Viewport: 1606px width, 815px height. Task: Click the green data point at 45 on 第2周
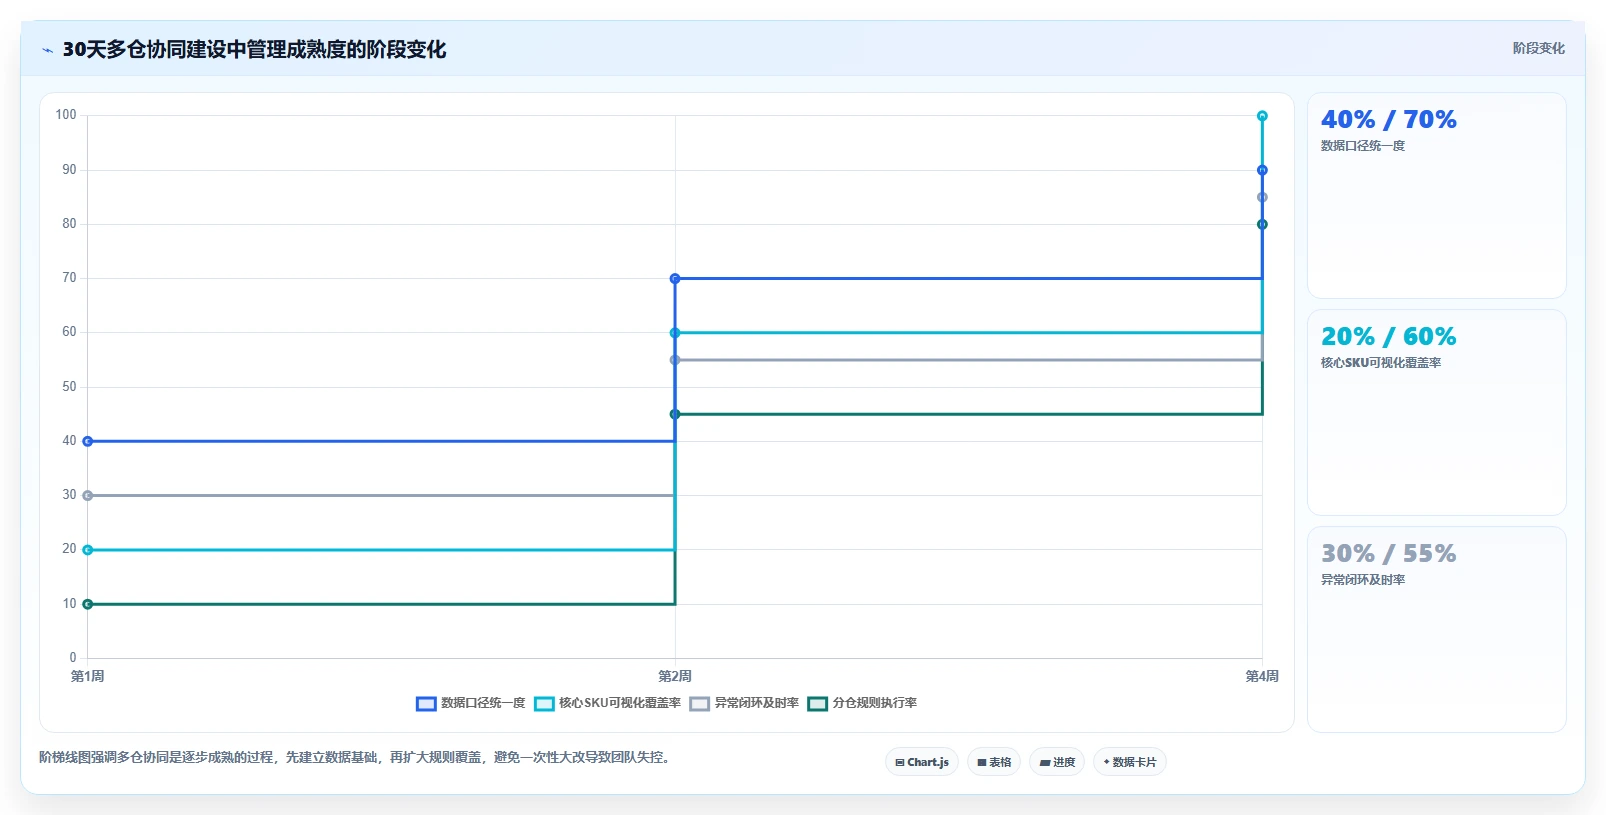[x=675, y=414]
